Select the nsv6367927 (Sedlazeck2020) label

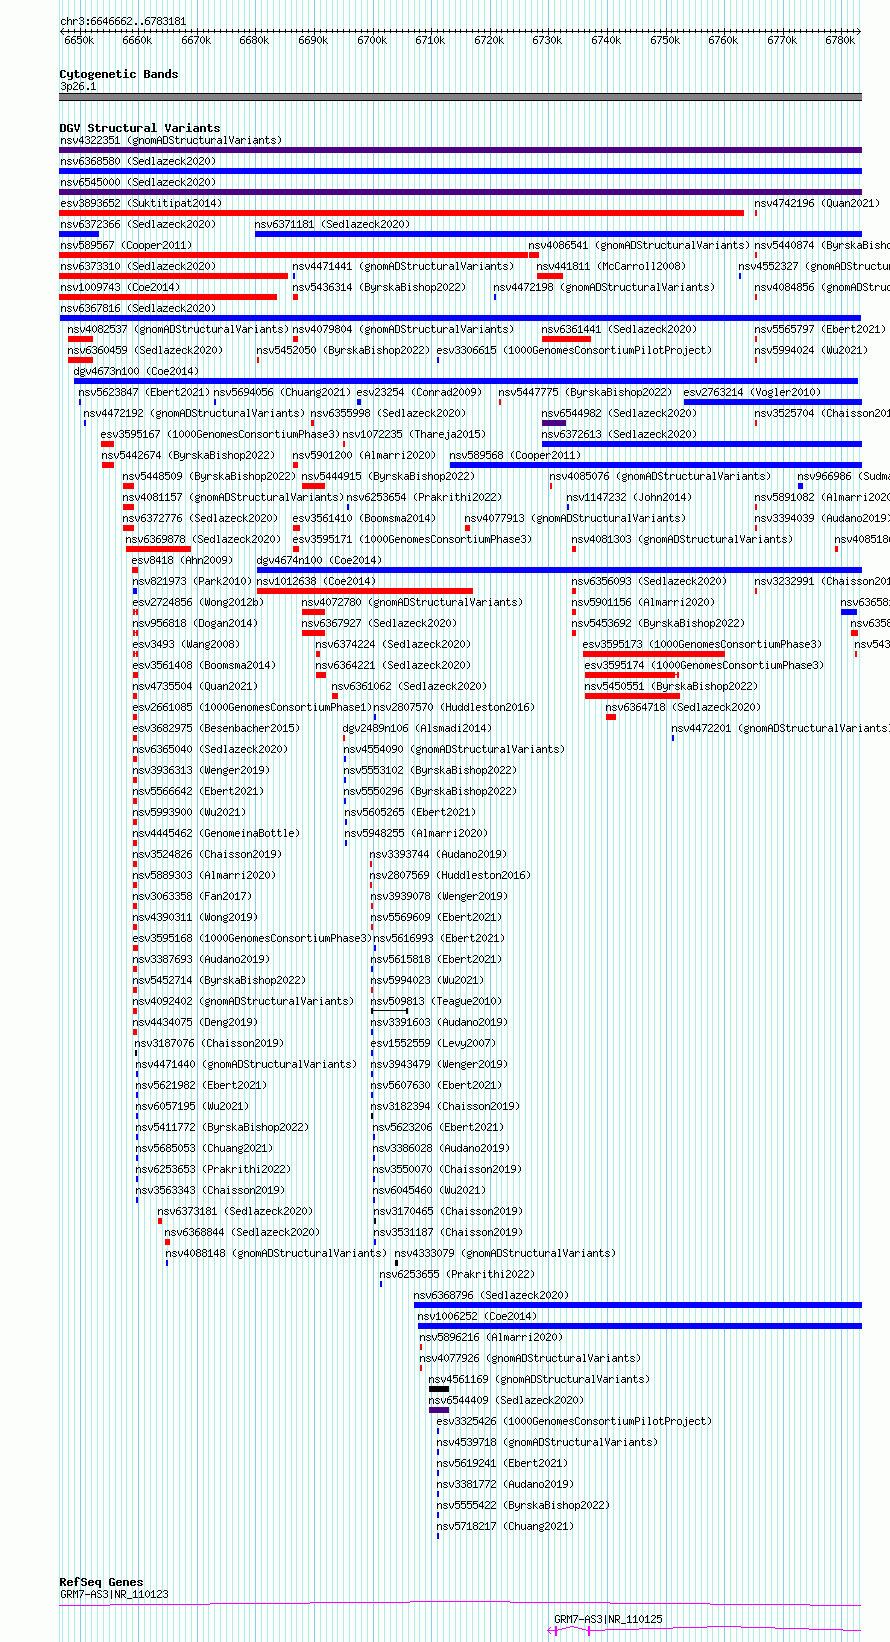pyautogui.click(x=379, y=623)
